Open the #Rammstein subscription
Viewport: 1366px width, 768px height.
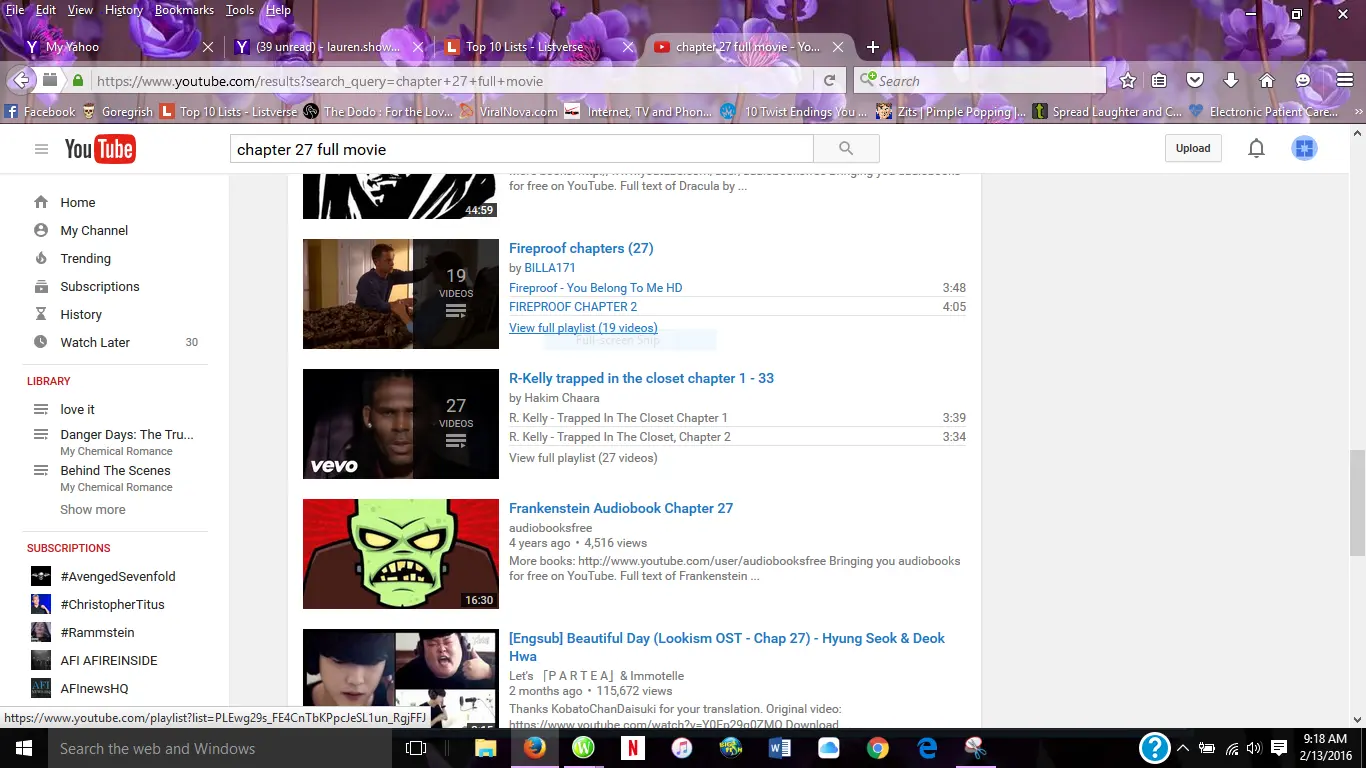pyautogui.click(x=97, y=632)
